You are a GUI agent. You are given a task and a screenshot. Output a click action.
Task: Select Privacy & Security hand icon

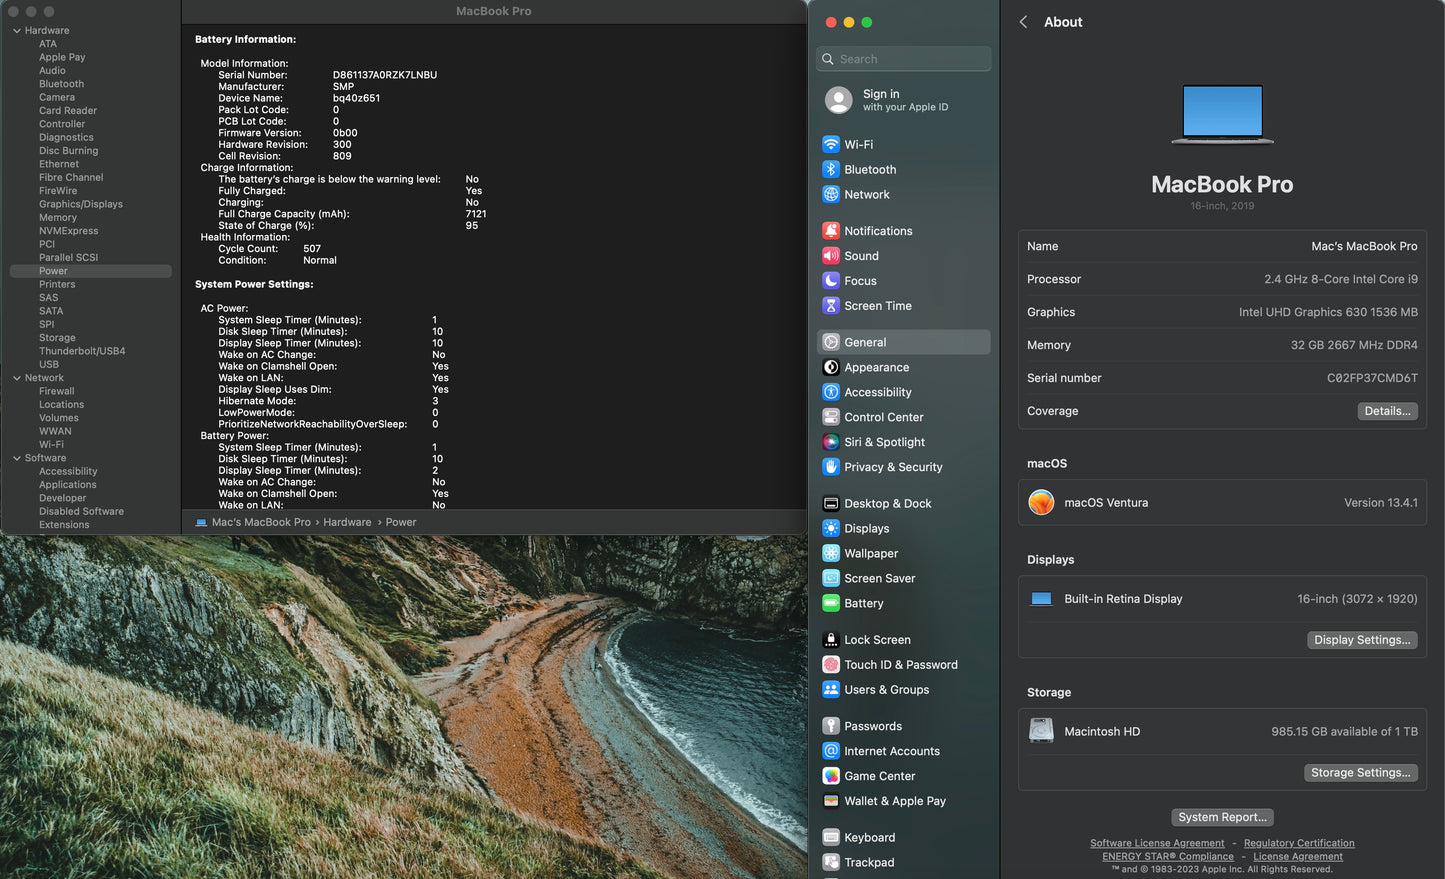tap(831, 466)
